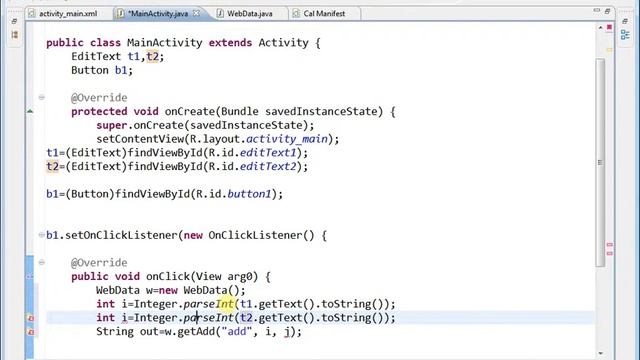This screenshot has width=640, height=360.
Task: Click the vertical scrollbar thumb
Action: click(x=600, y=162)
